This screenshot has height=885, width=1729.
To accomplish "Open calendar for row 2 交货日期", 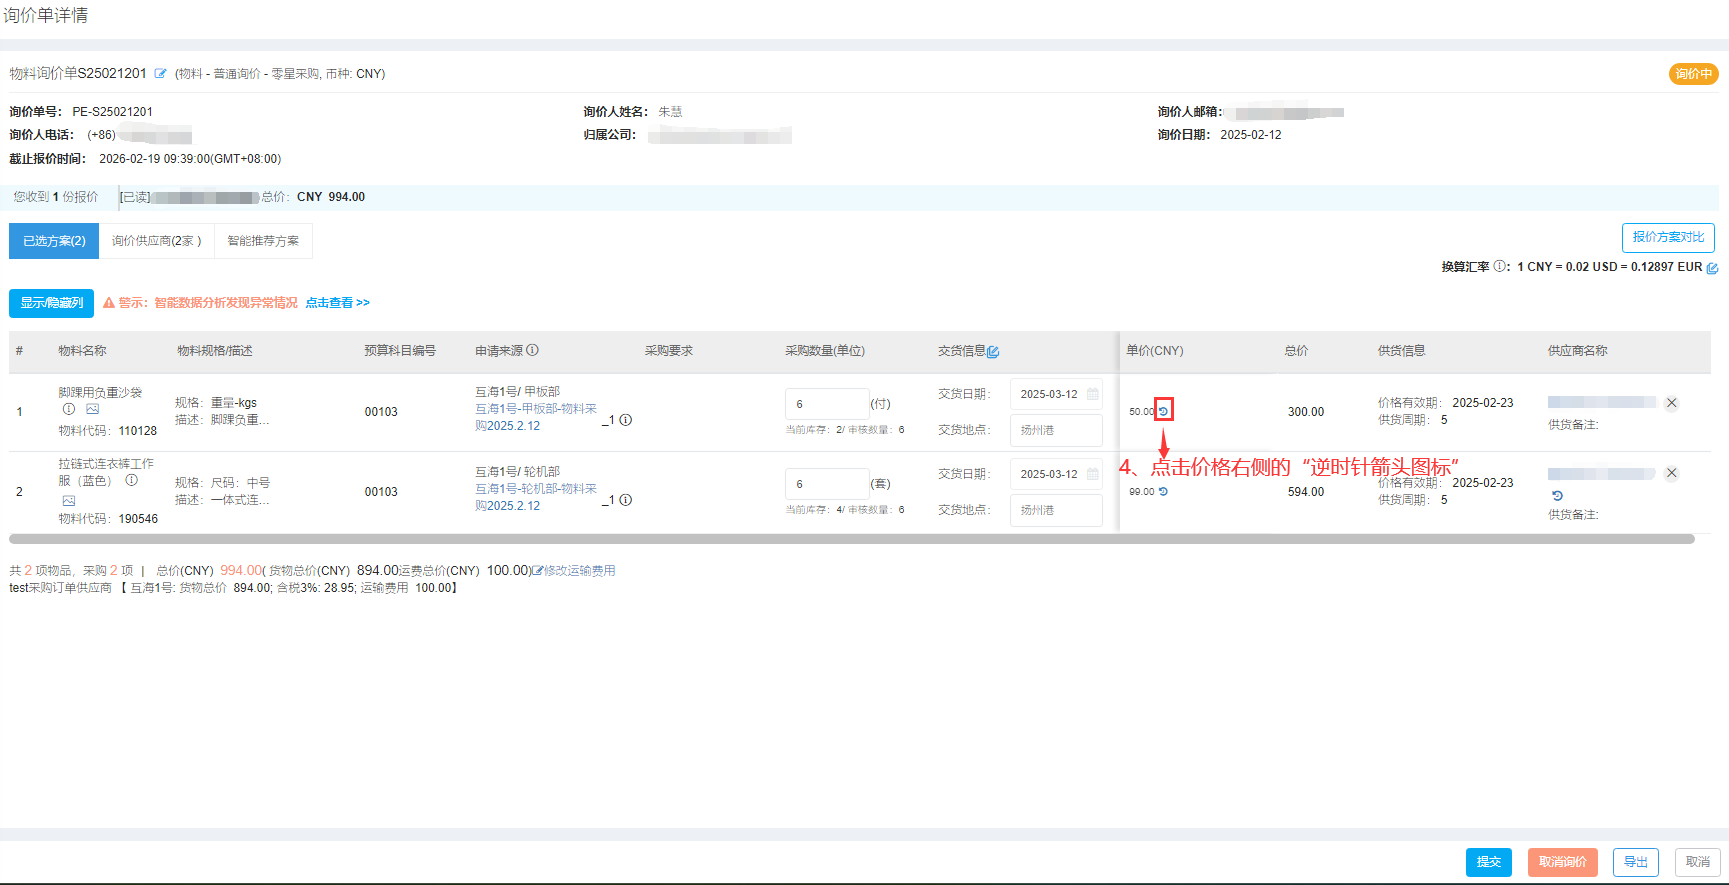I will point(1093,474).
